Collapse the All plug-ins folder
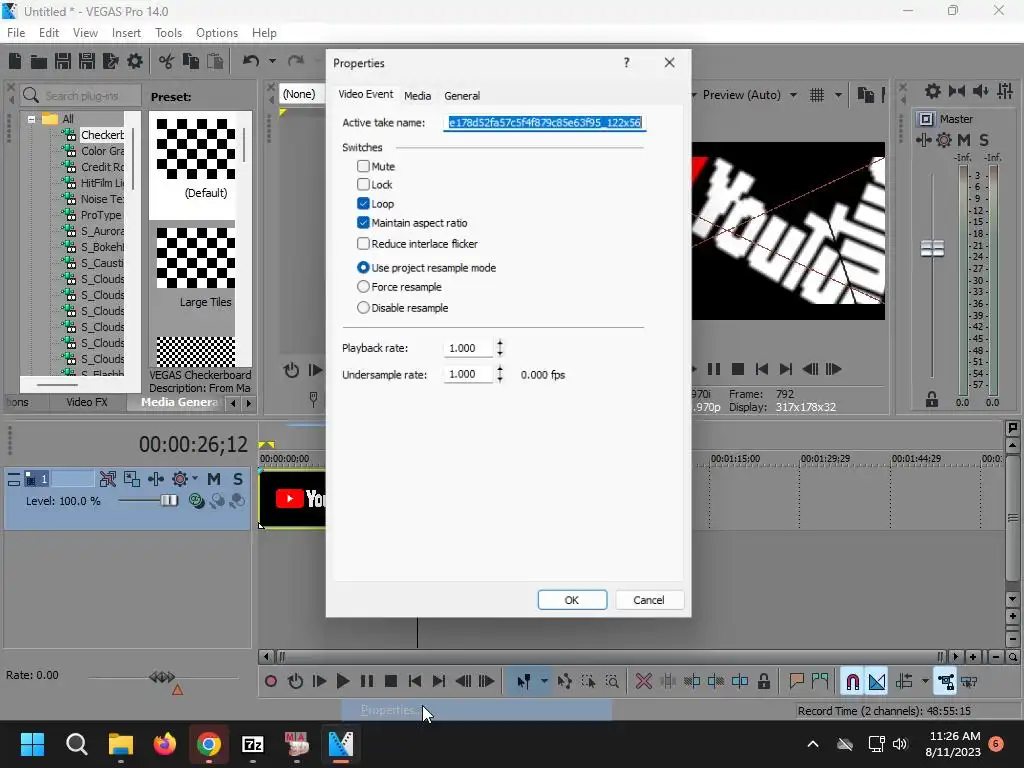1024x768 pixels. coord(31,119)
